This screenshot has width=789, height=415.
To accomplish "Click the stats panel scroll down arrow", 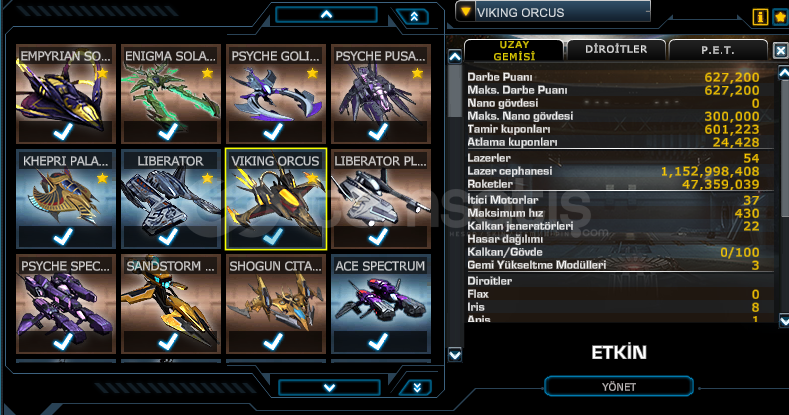I will 783,320.
